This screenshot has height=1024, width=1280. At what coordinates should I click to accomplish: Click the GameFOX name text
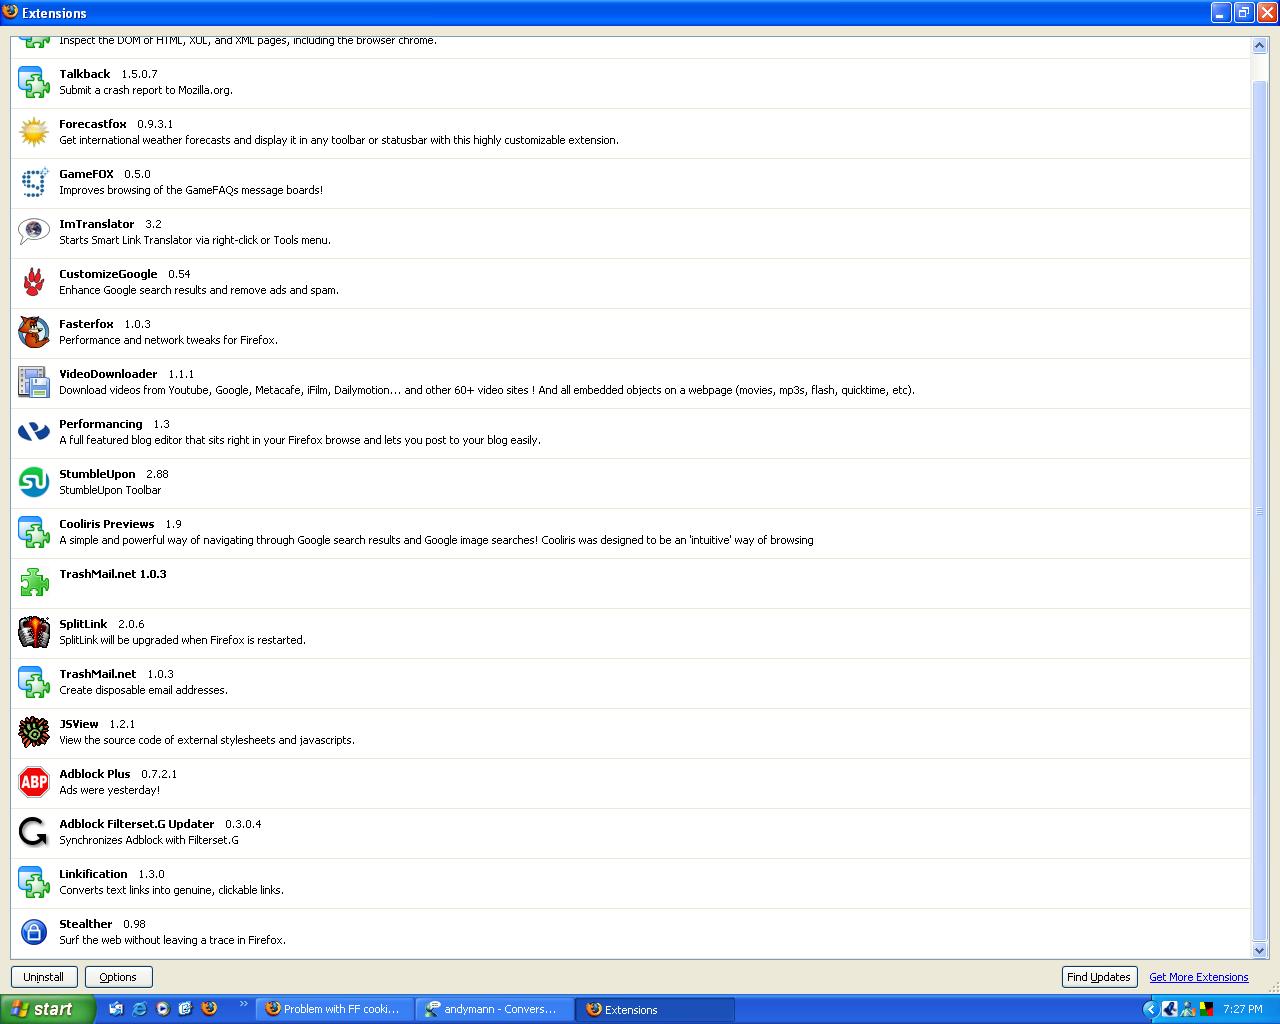pos(86,174)
